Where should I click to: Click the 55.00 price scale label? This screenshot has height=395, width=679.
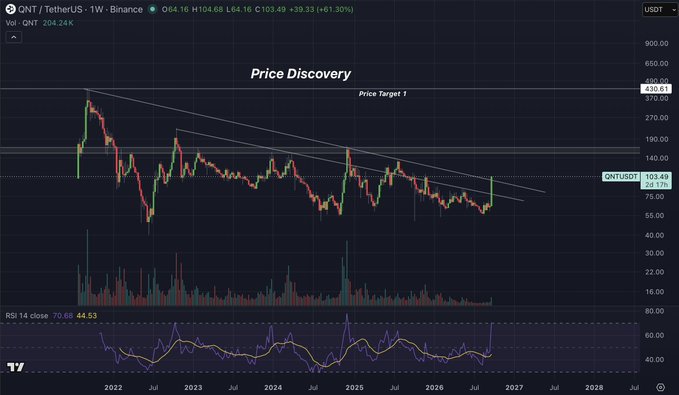point(654,216)
